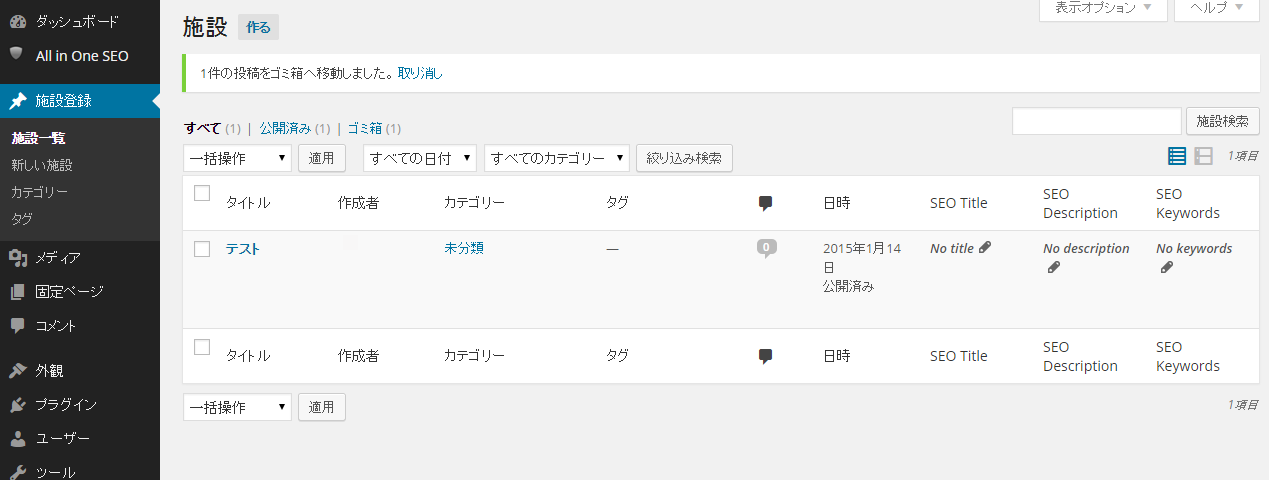This screenshot has width=1269, height=480.
Task: Open ゴミ箱 trash filter link
Action: click(364, 128)
